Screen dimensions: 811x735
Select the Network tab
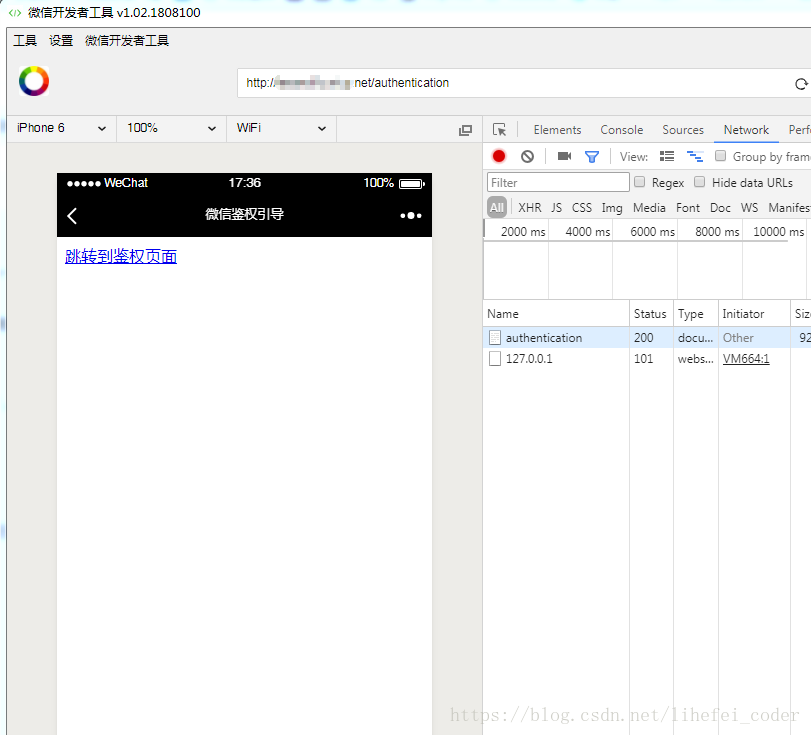[746, 130]
